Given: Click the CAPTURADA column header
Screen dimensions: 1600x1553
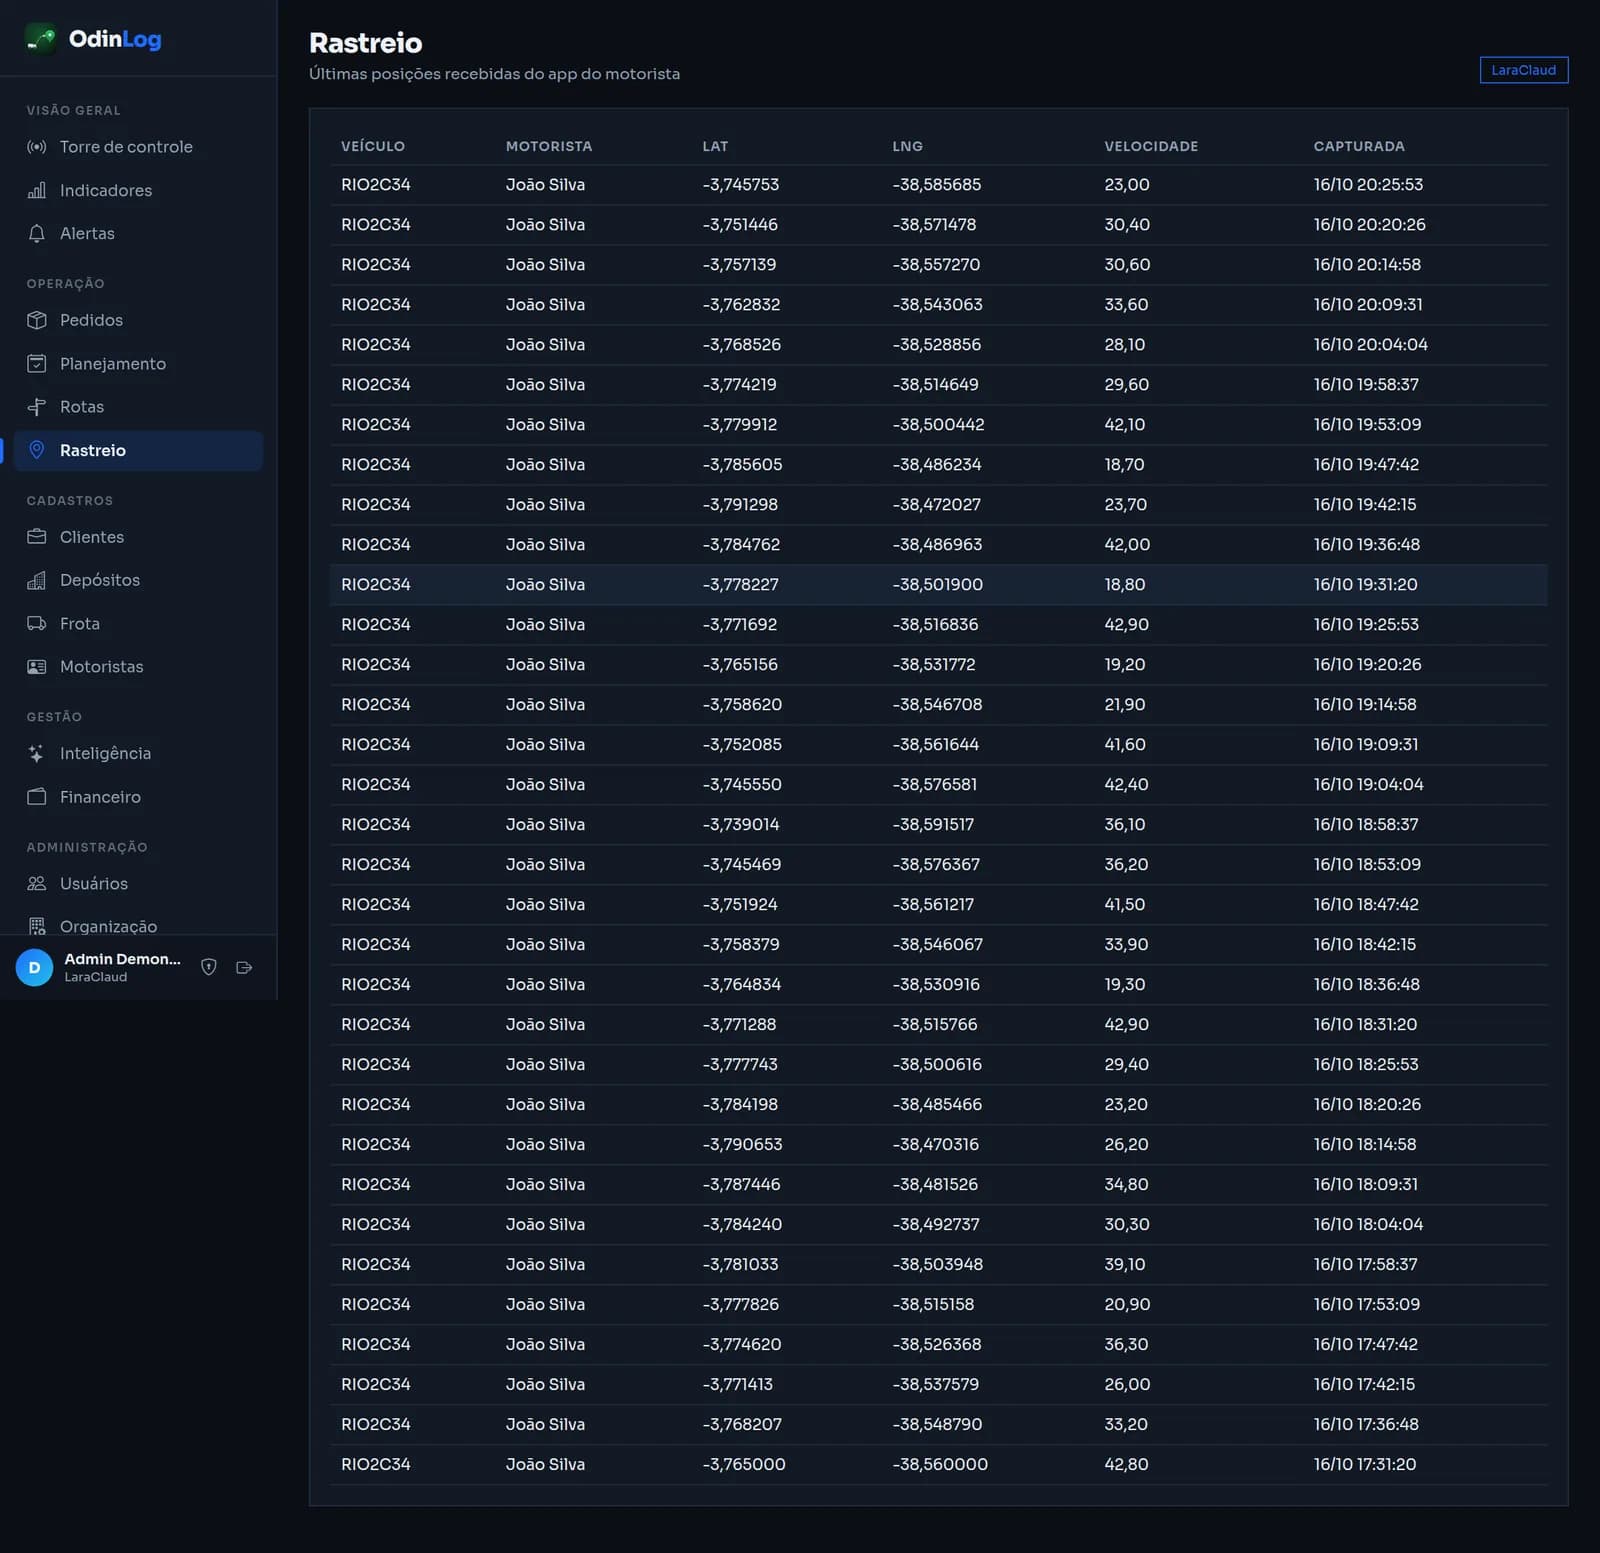Looking at the screenshot, I should 1359,146.
